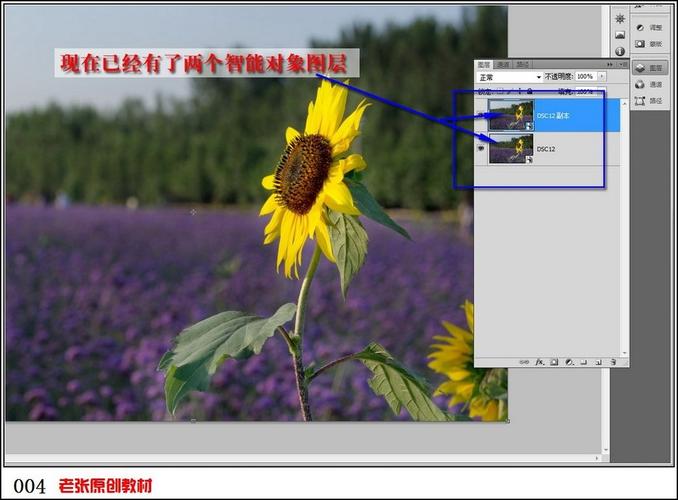Open the 通道 panel from right dock
678x500 pixels.
click(649, 84)
